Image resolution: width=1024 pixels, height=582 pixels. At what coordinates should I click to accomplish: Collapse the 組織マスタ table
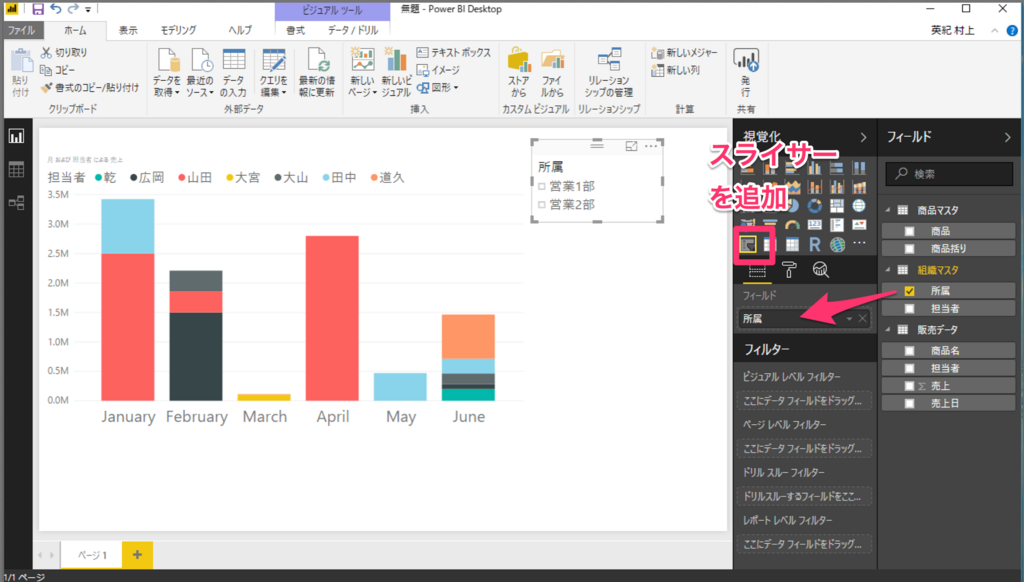[888, 270]
